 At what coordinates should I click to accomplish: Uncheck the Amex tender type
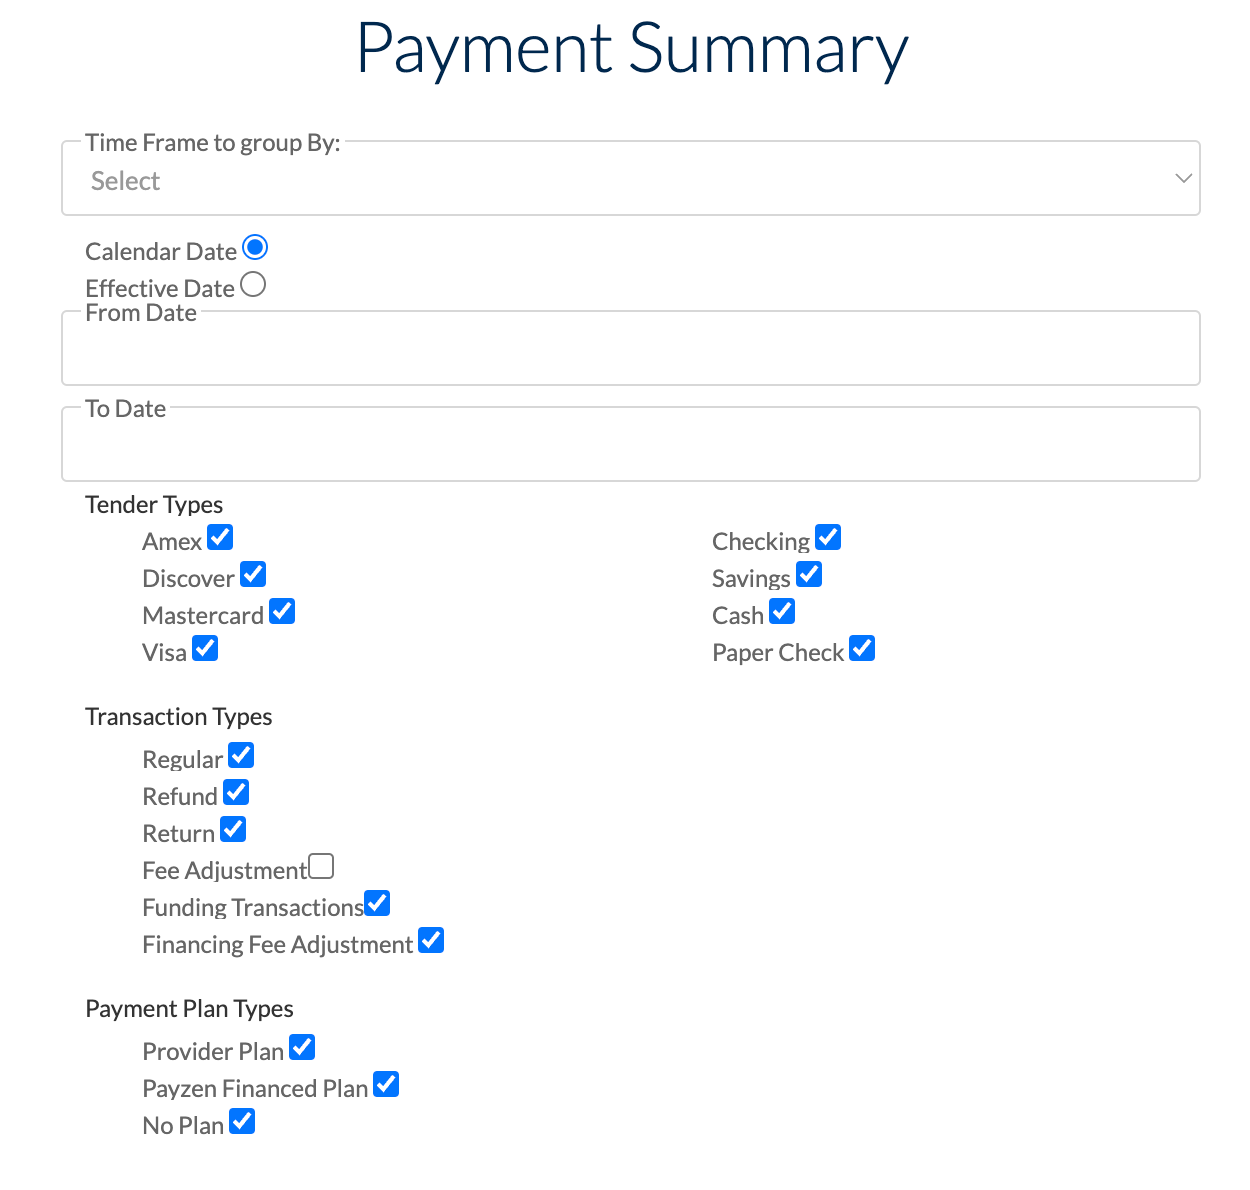click(x=220, y=537)
